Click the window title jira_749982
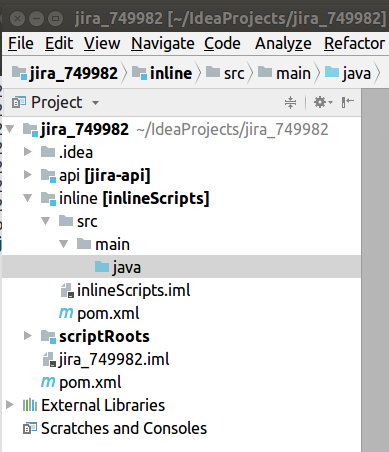389x452 pixels. tap(119, 18)
